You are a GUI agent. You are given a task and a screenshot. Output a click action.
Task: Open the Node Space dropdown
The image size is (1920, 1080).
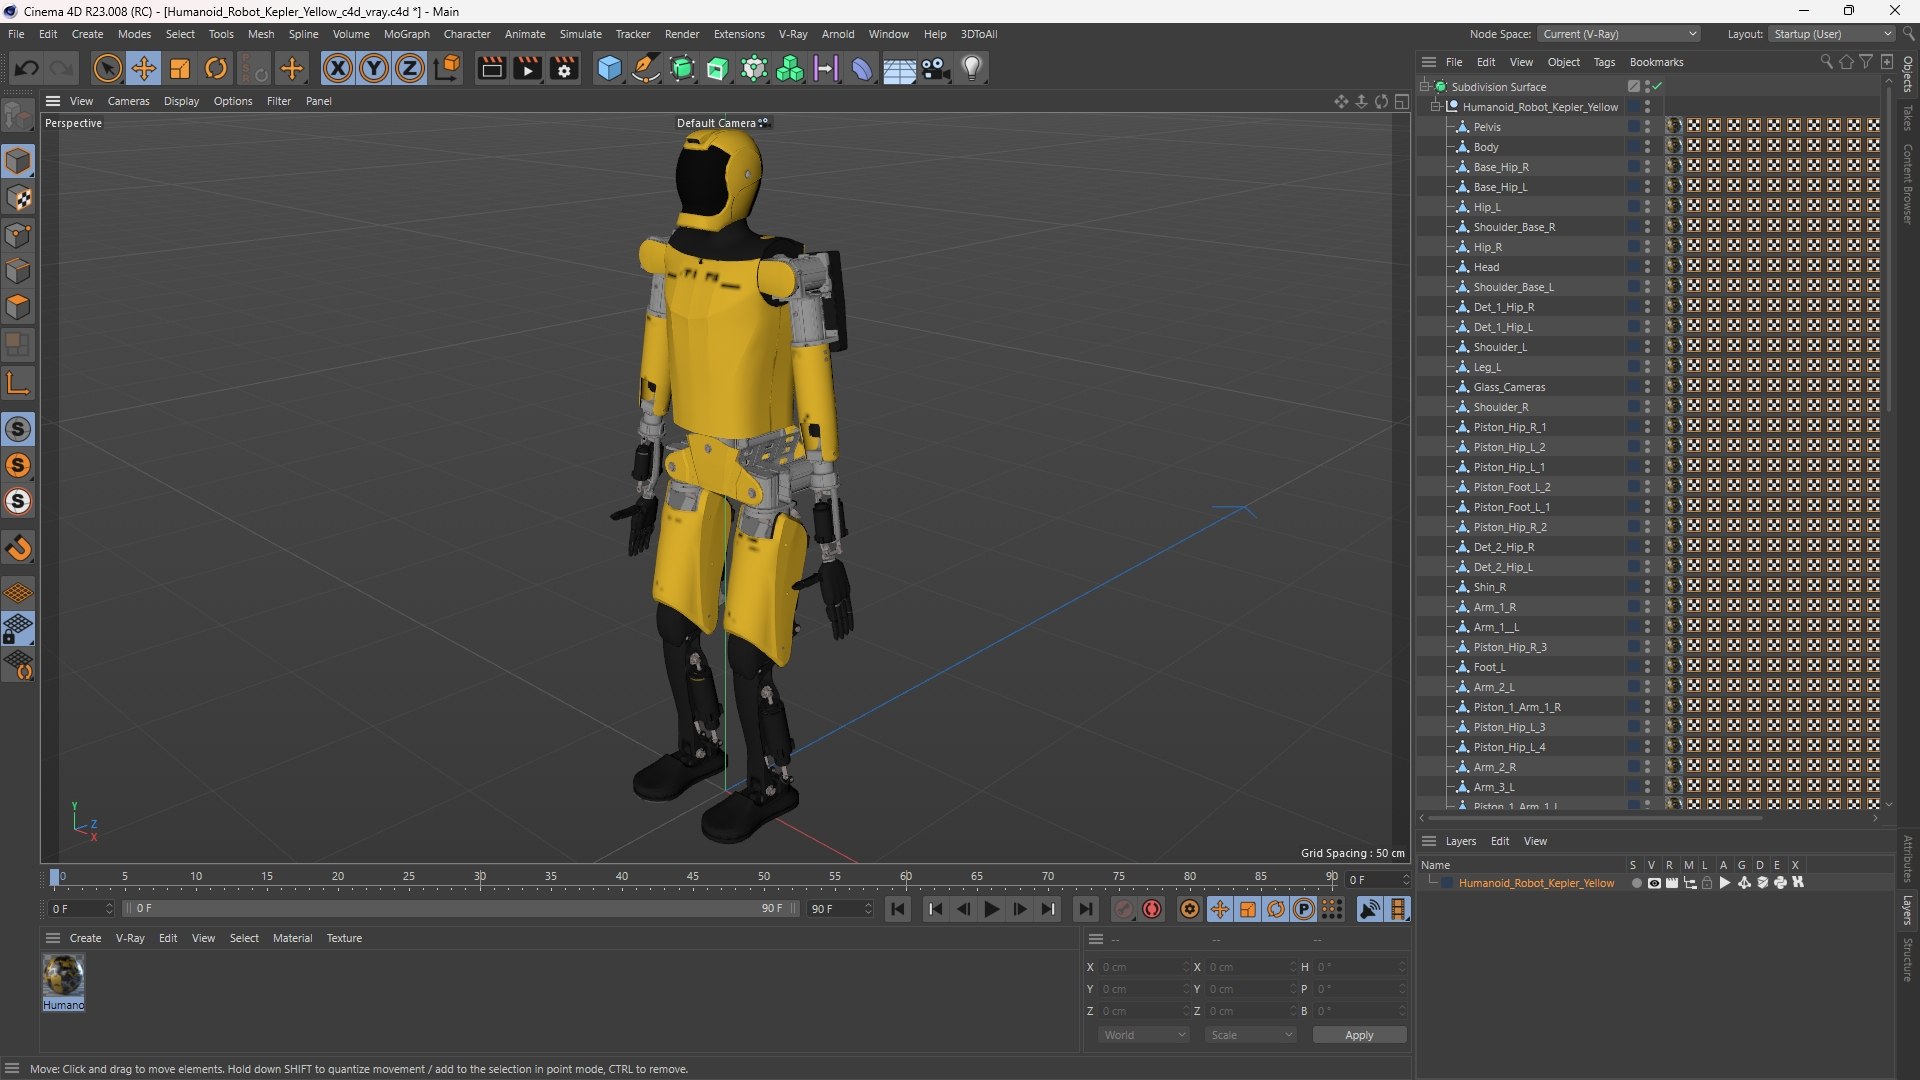click(x=1618, y=34)
